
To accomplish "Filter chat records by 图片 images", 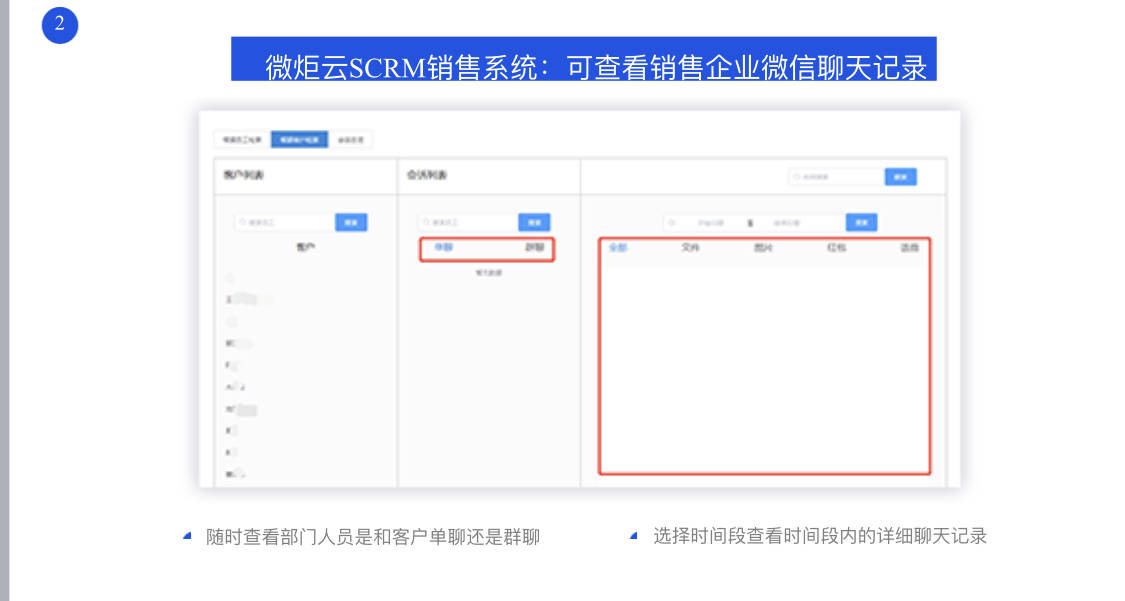I will (x=763, y=248).
